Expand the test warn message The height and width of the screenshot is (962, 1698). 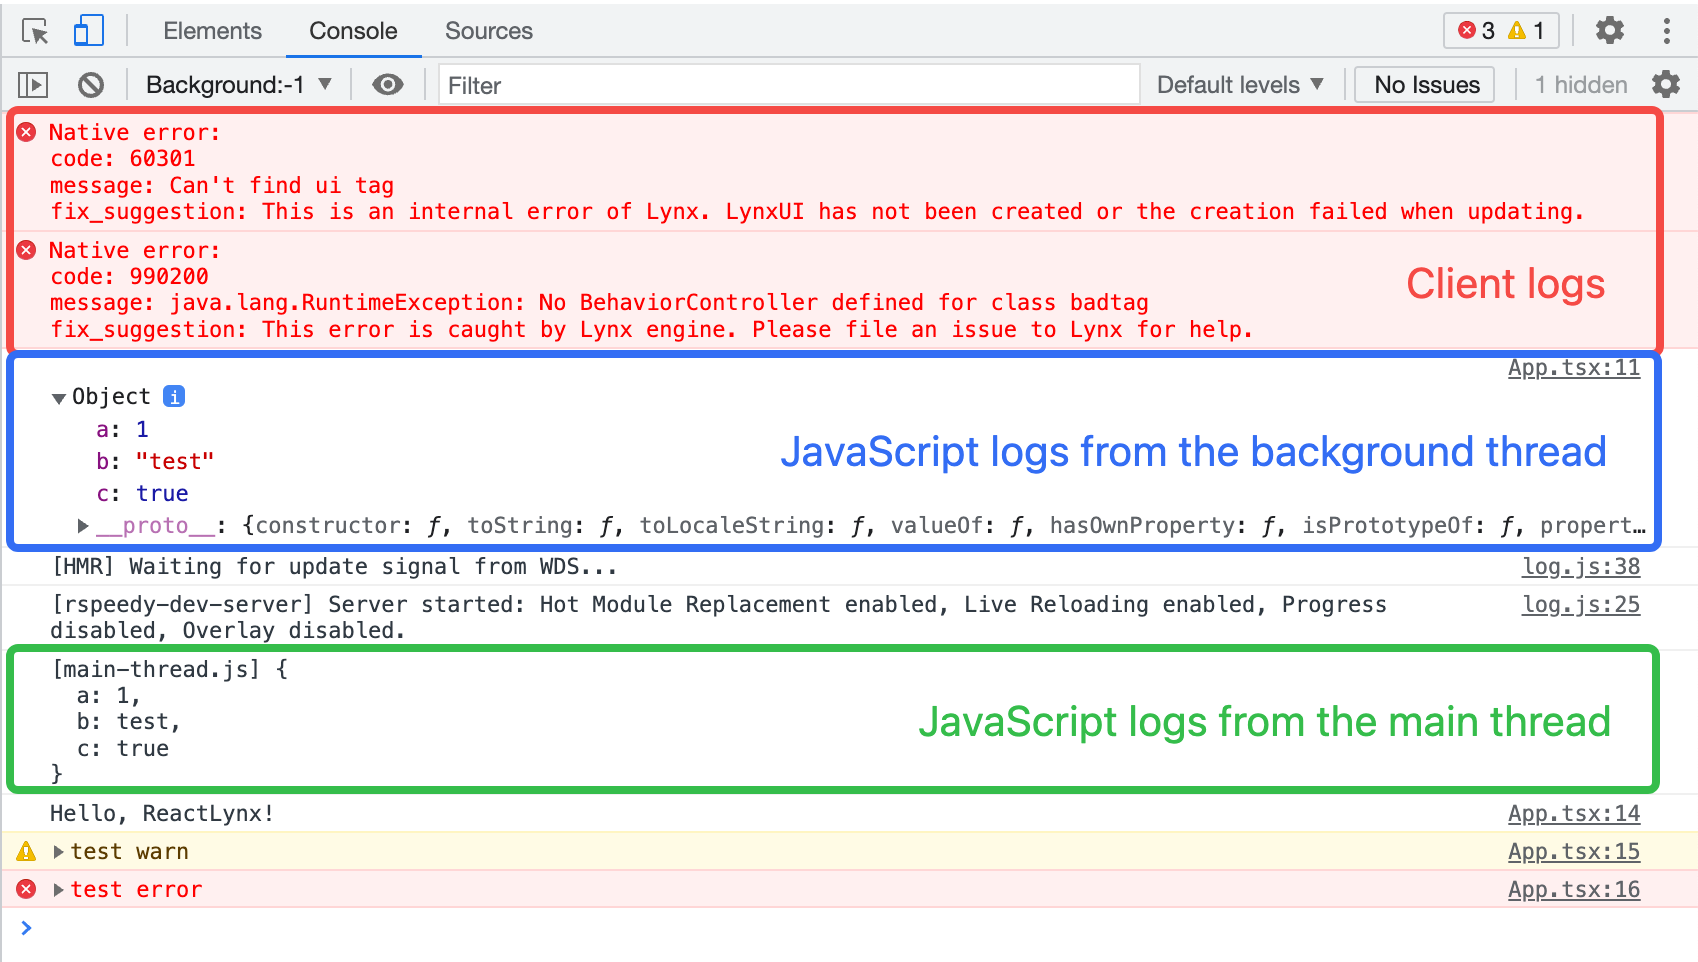click(59, 851)
